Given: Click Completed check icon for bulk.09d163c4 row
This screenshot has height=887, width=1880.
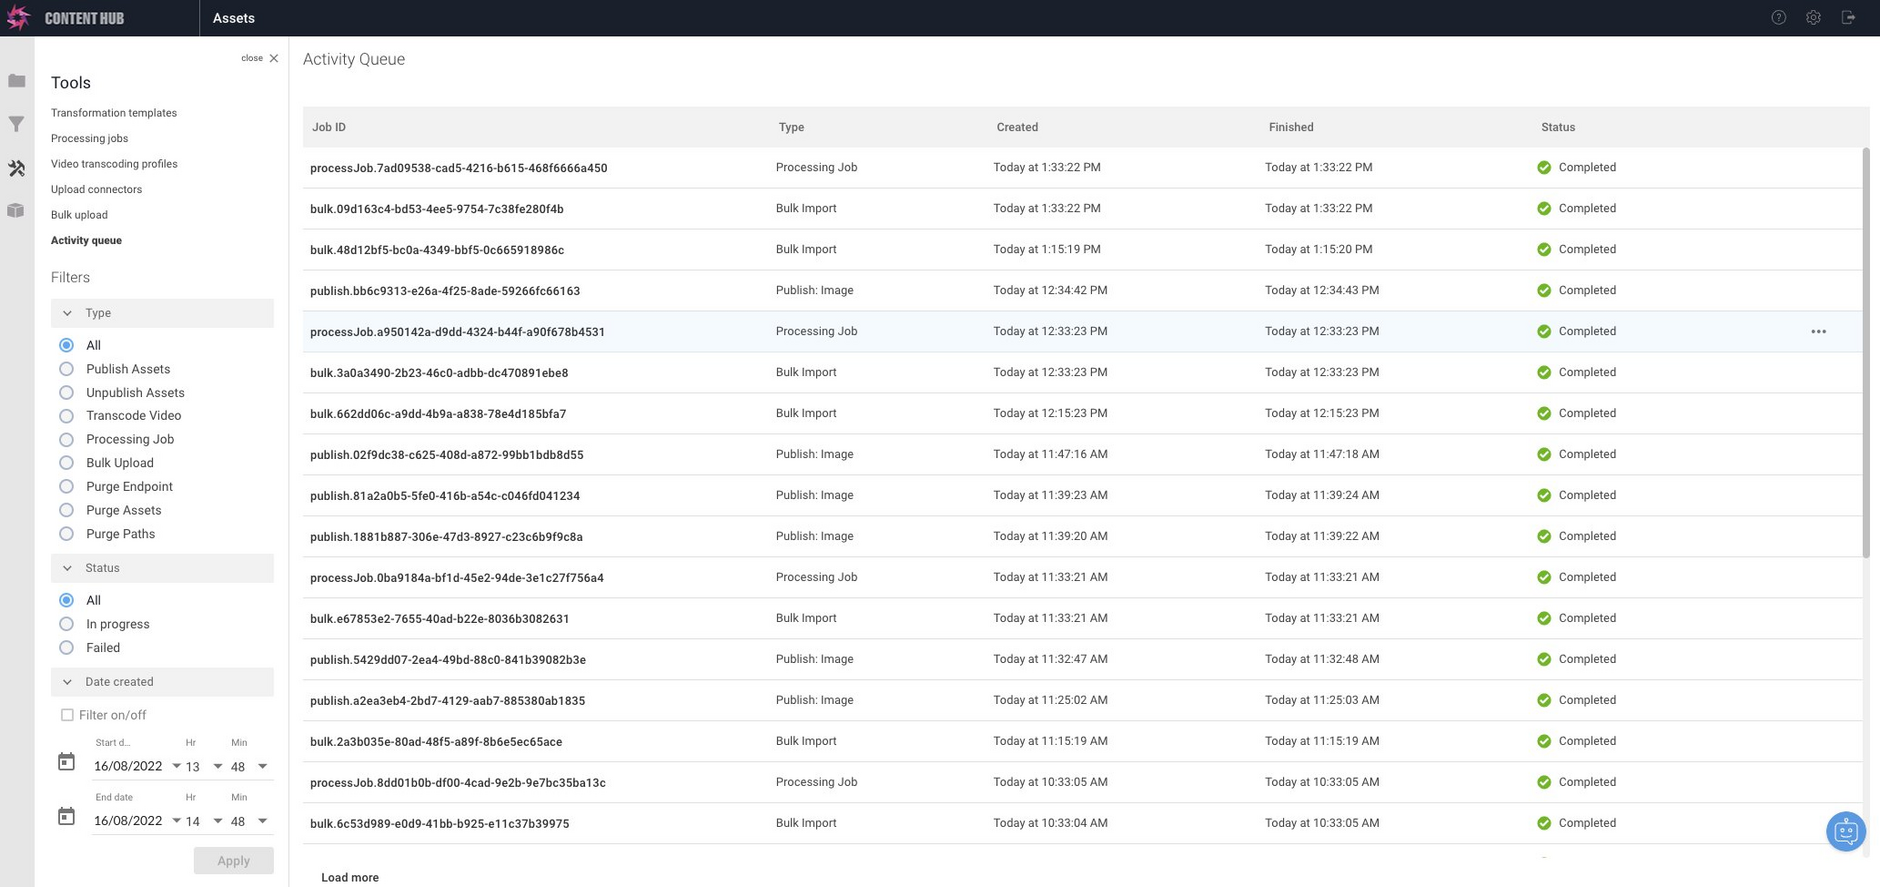Looking at the screenshot, I should pyautogui.click(x=1544, y=209).
